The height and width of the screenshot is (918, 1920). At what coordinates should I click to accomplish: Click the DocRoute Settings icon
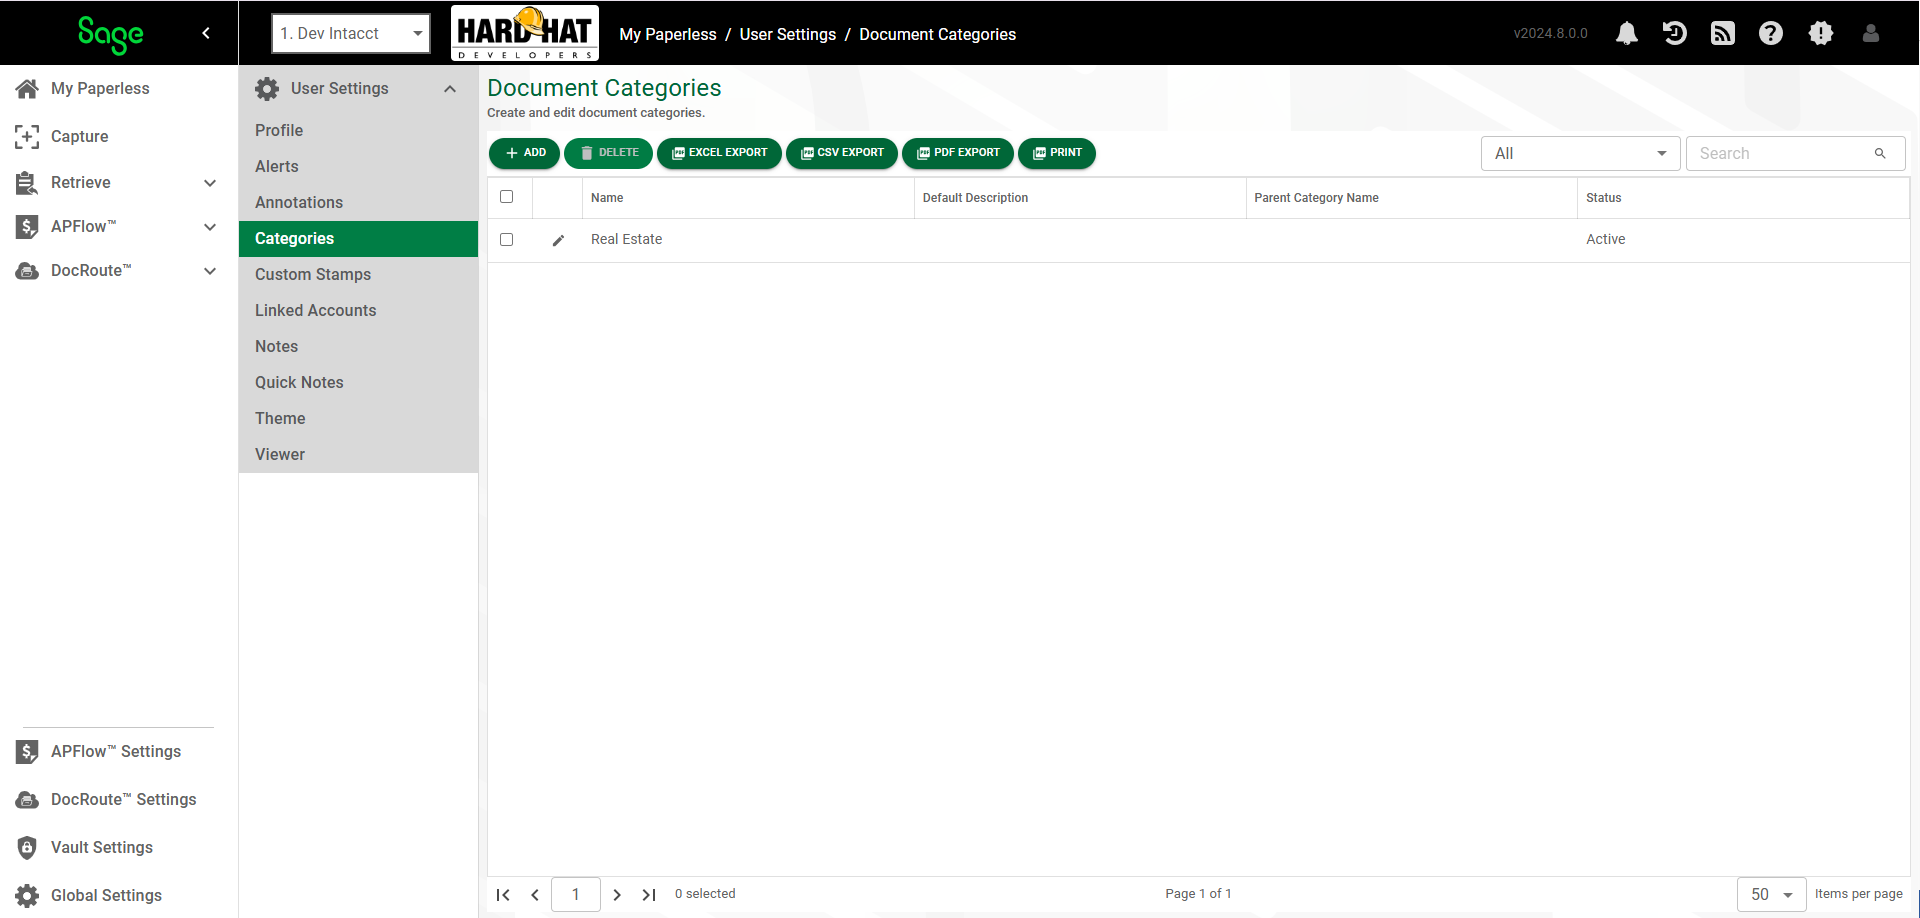coord(27,799)
